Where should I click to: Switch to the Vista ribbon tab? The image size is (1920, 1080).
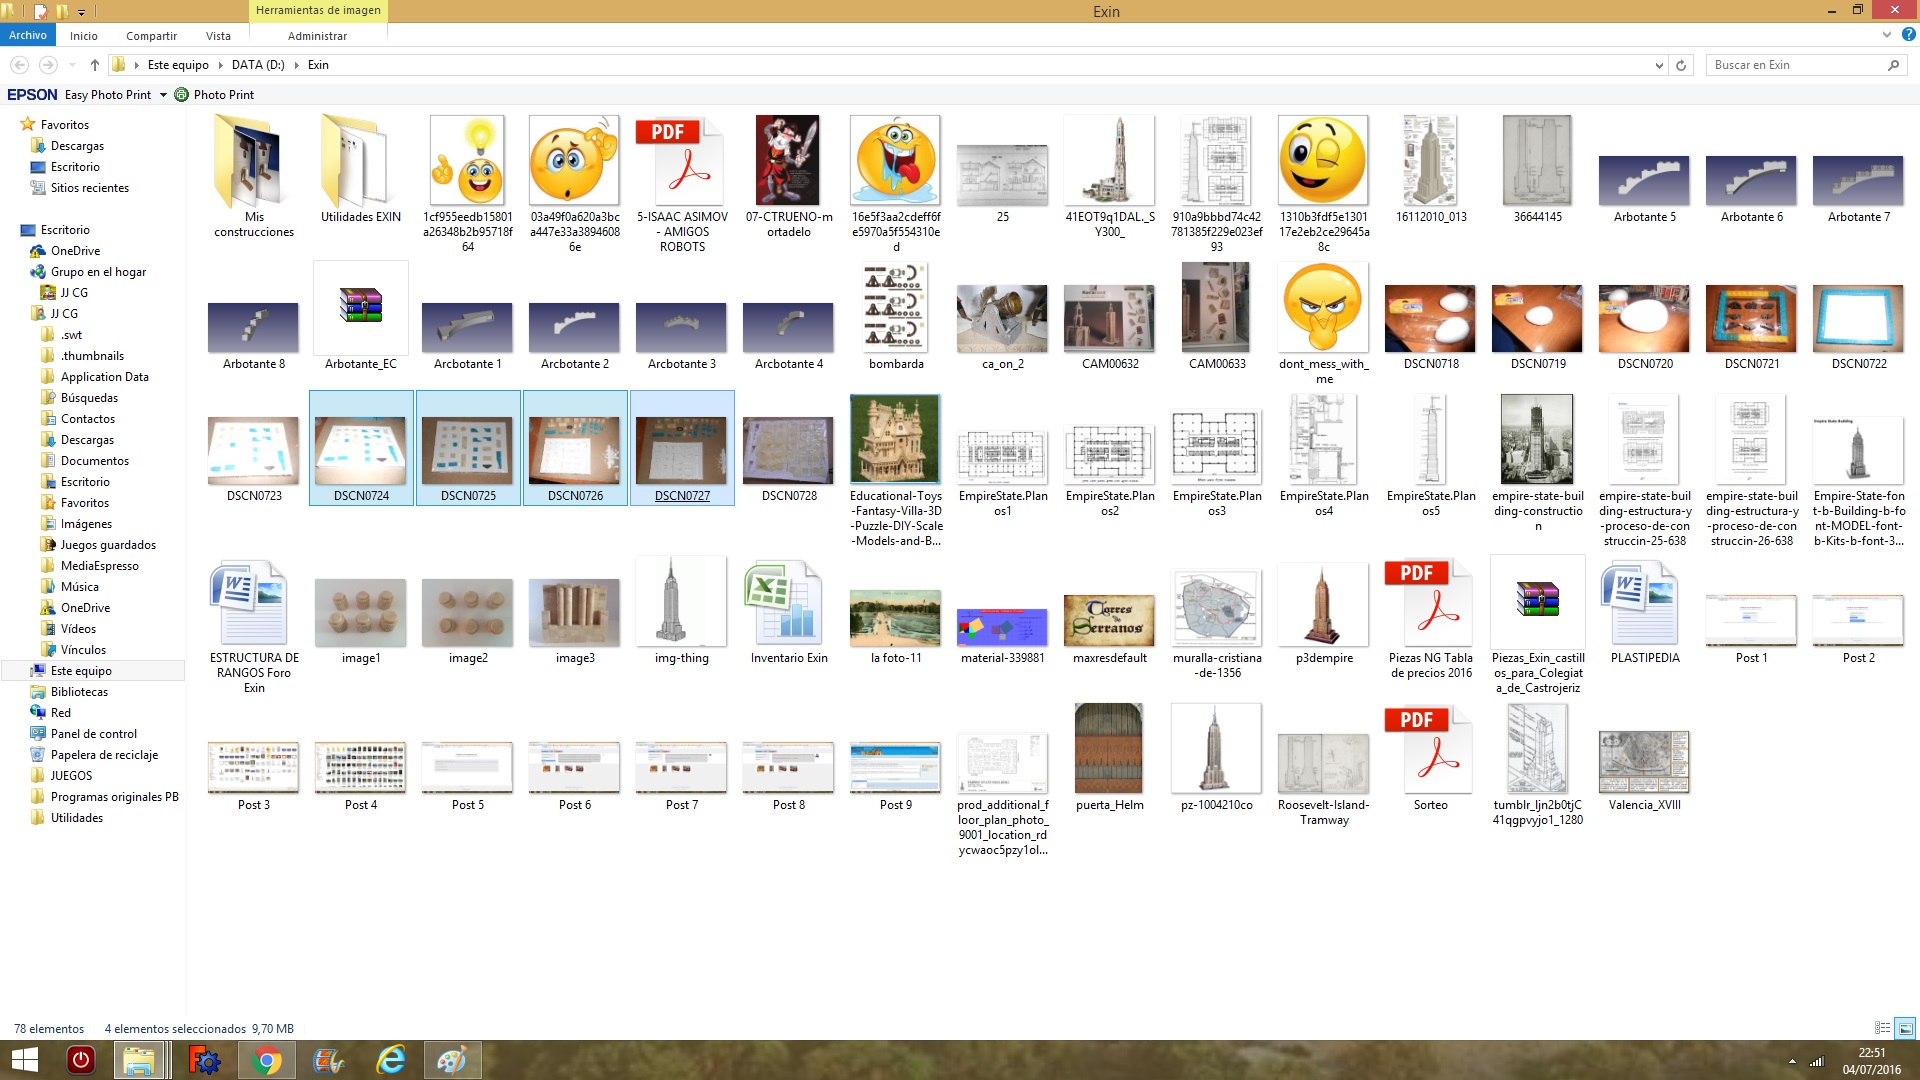(x=218, y=36)
